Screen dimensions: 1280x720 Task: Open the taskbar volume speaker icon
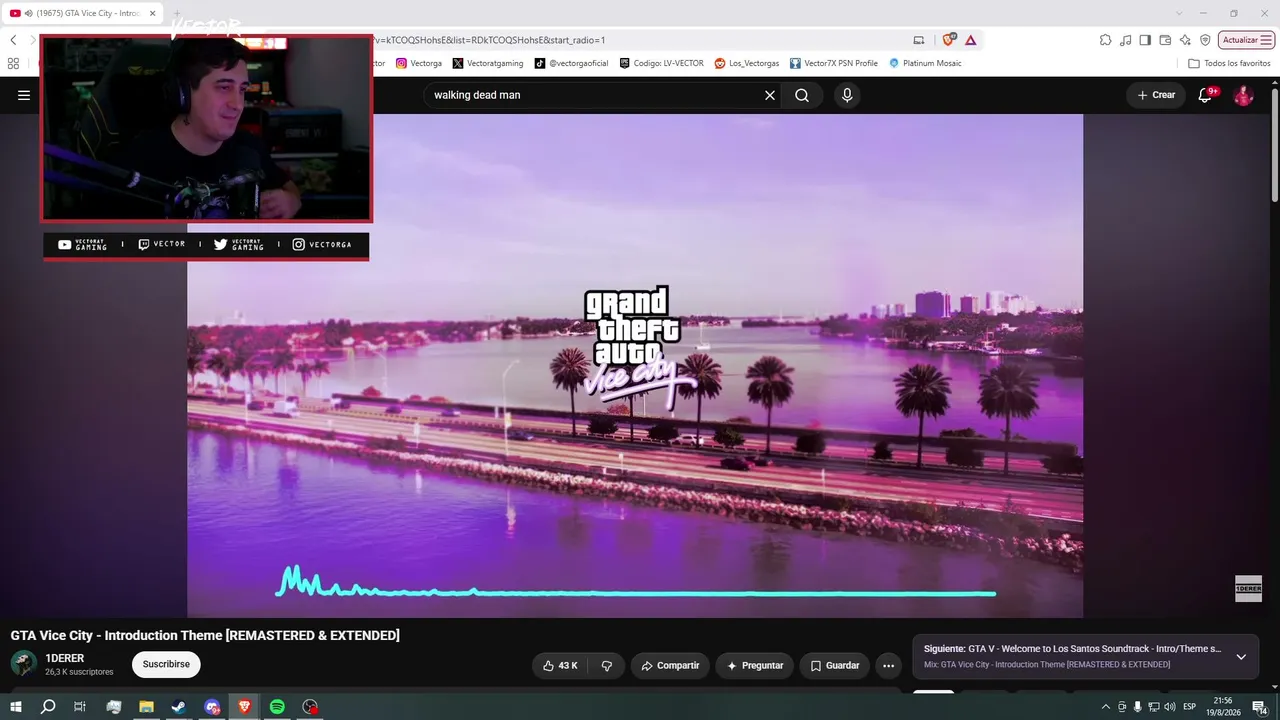[x=1170, y=706]
